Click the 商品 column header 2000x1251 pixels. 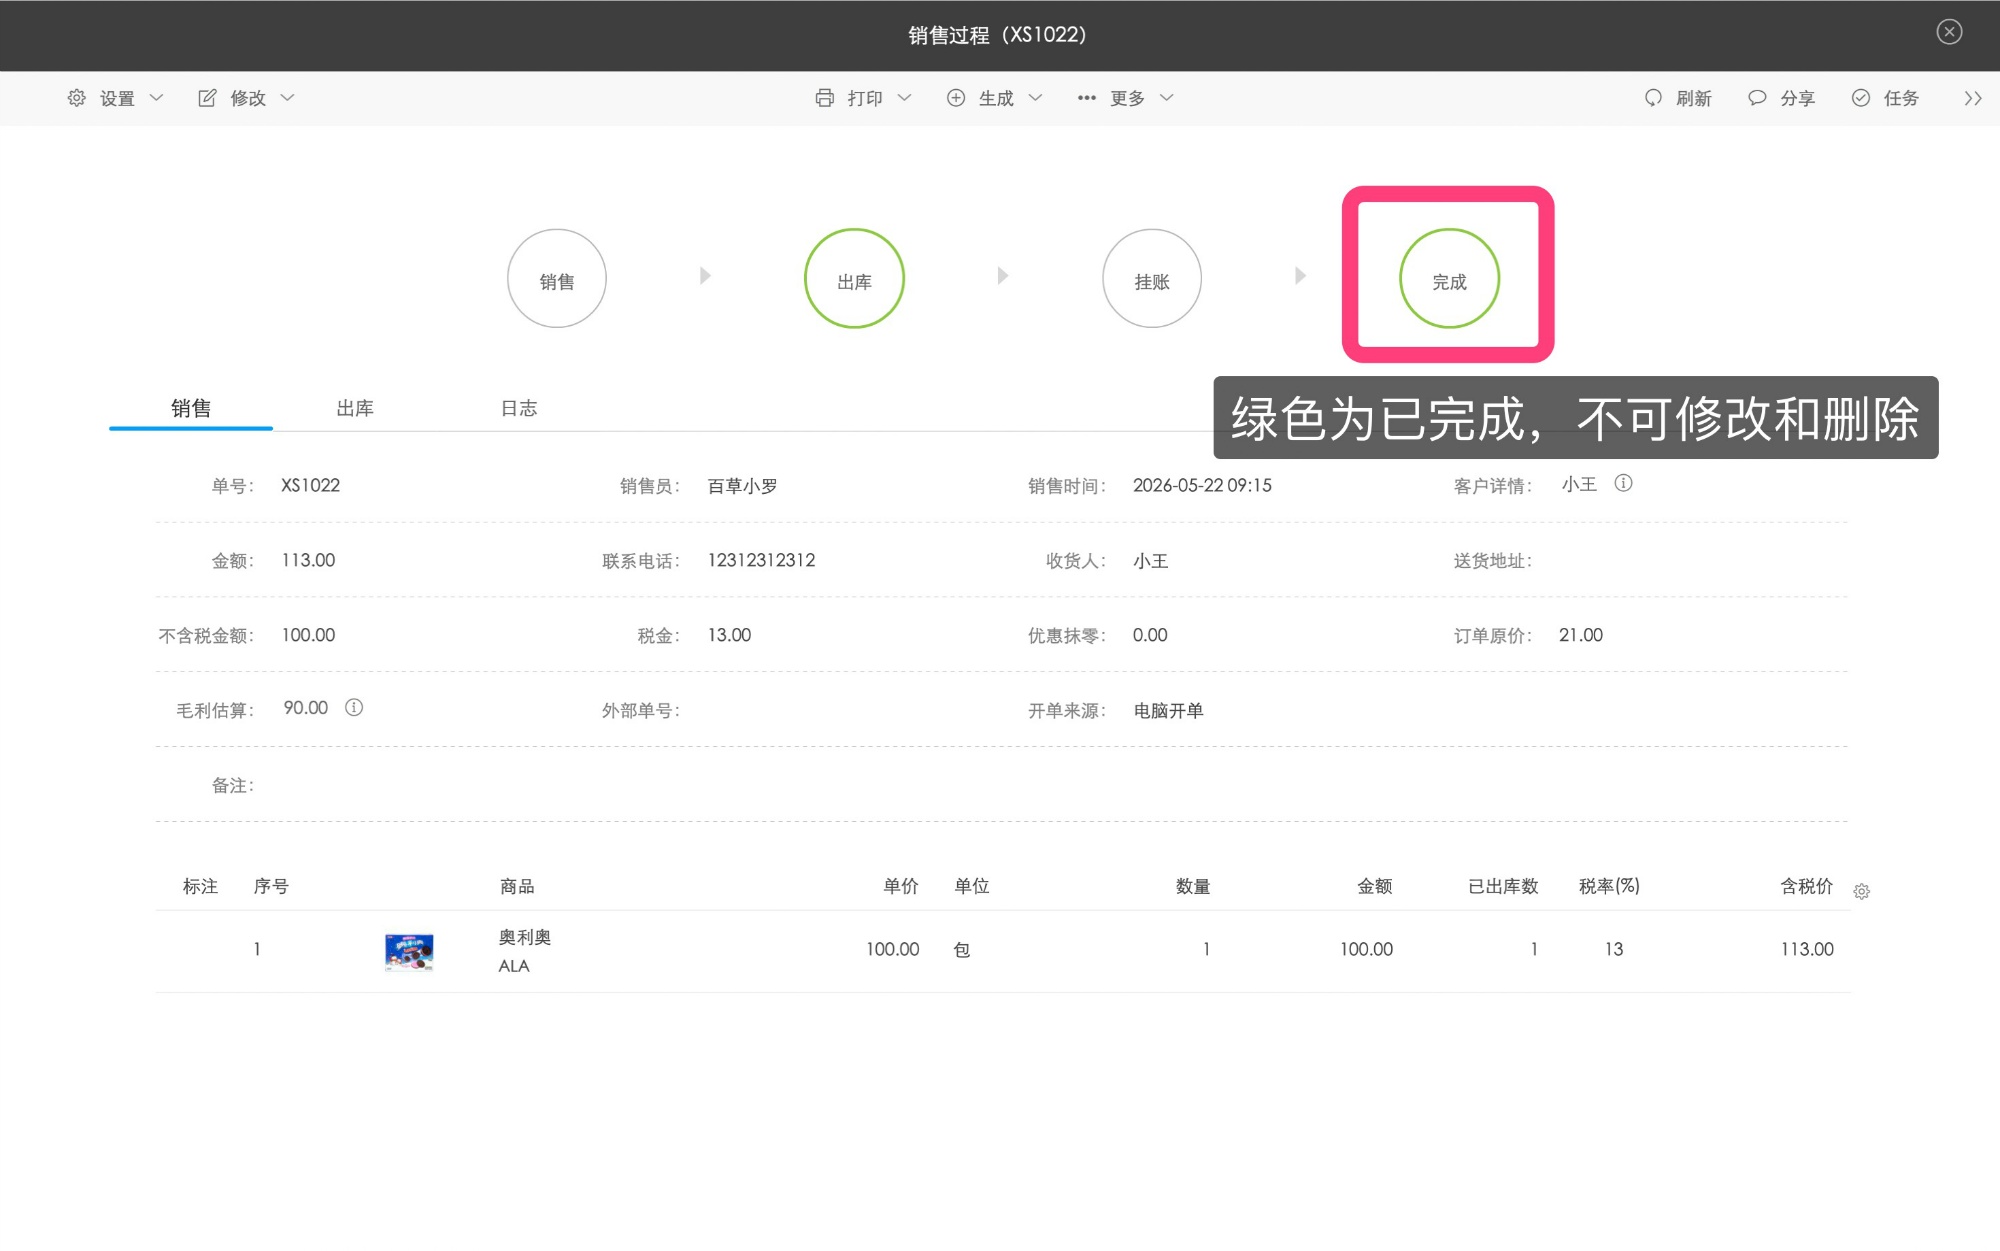517,886
